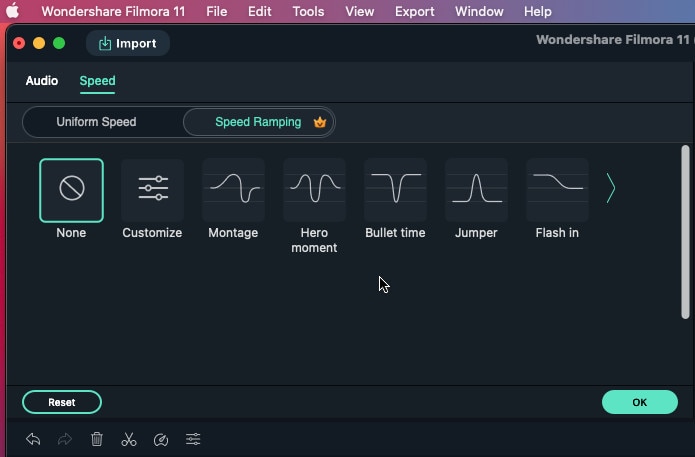Open the speedometer speed tool
The width and height of the screenshot is (695, 457).
[161, 439]
